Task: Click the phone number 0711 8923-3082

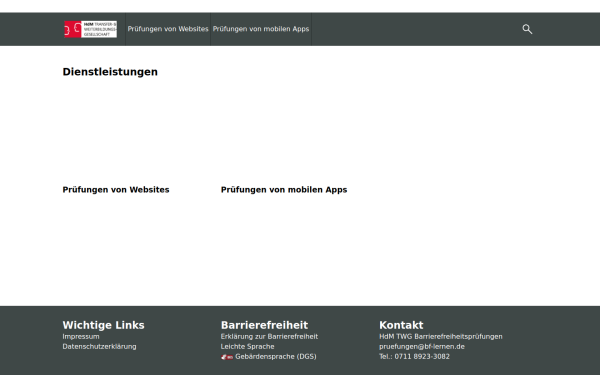Action: point(422,357)
